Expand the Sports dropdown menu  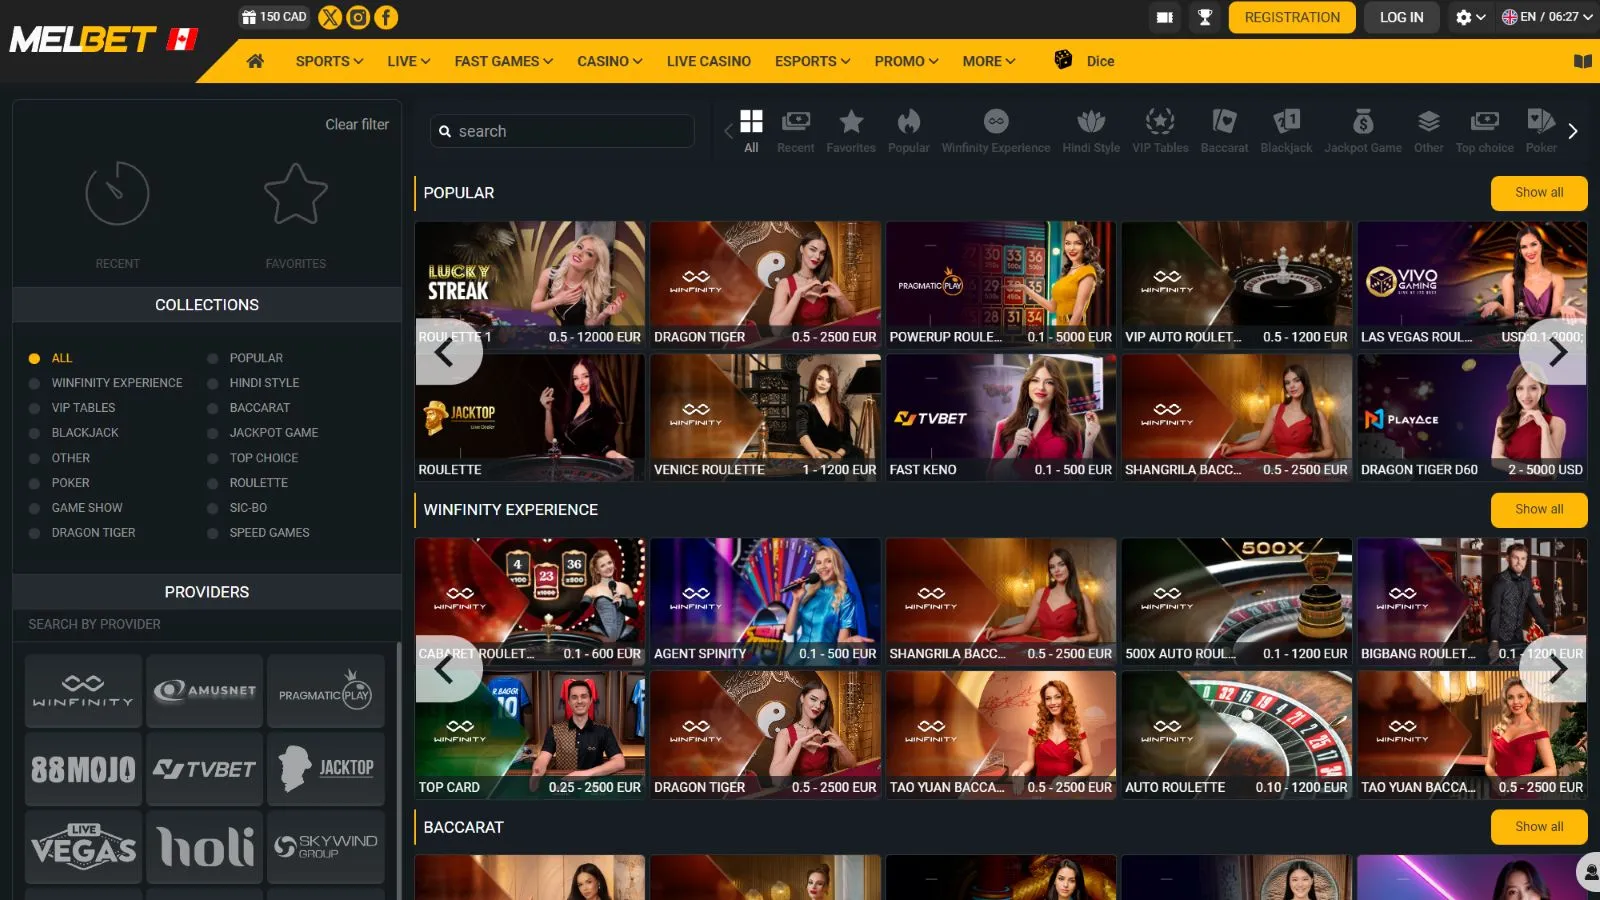pos(329,61)
